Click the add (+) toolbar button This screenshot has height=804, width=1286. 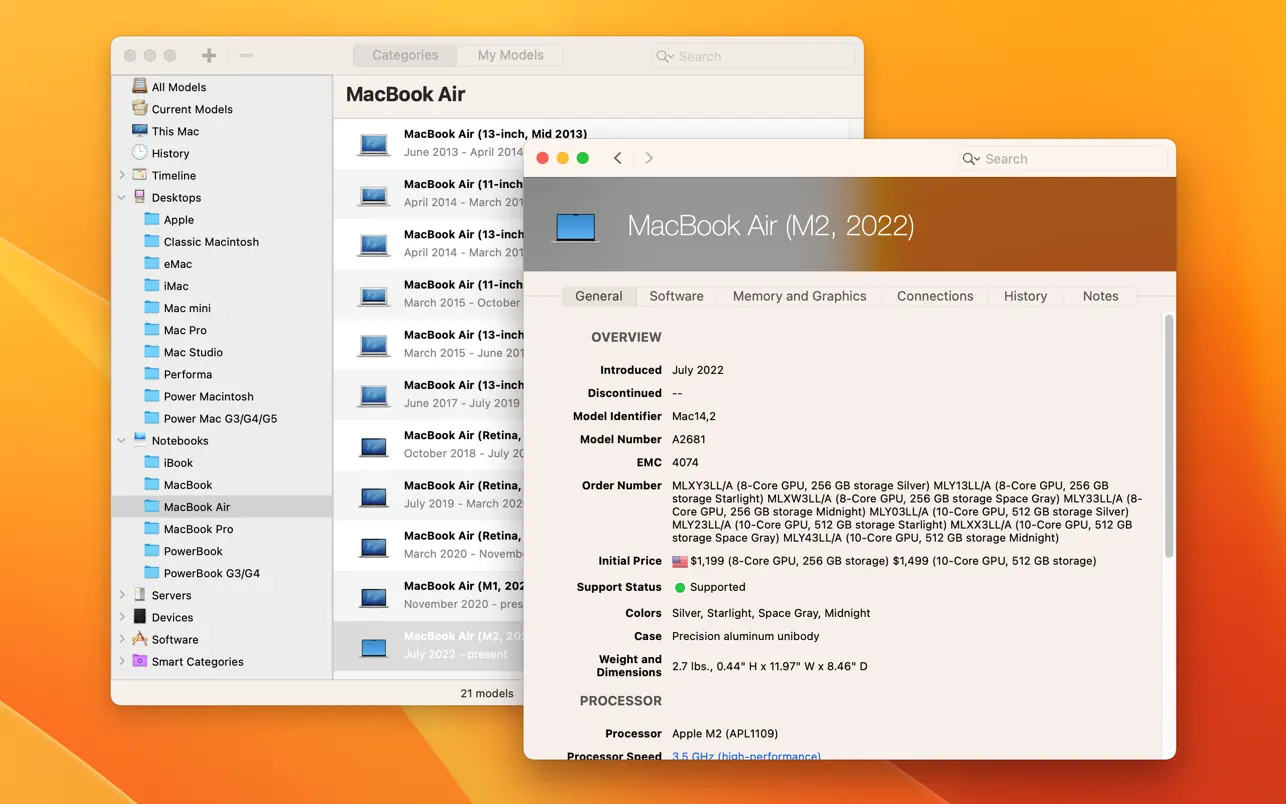[x=209, y=56]
